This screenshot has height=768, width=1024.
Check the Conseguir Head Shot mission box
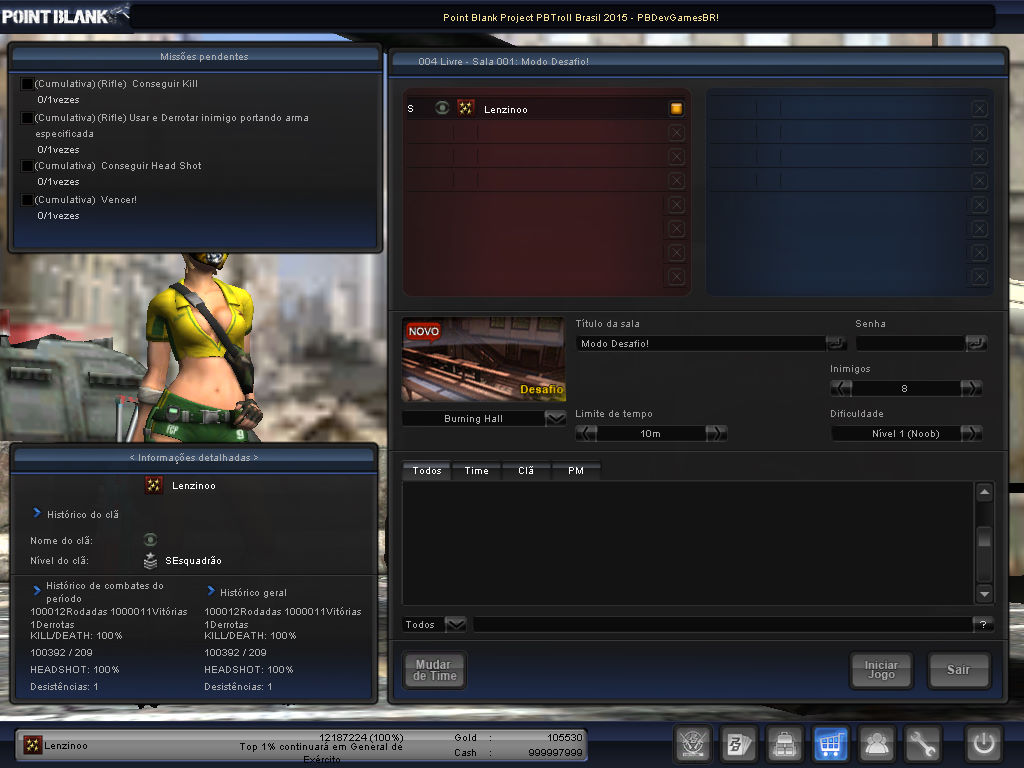(27, 166)
